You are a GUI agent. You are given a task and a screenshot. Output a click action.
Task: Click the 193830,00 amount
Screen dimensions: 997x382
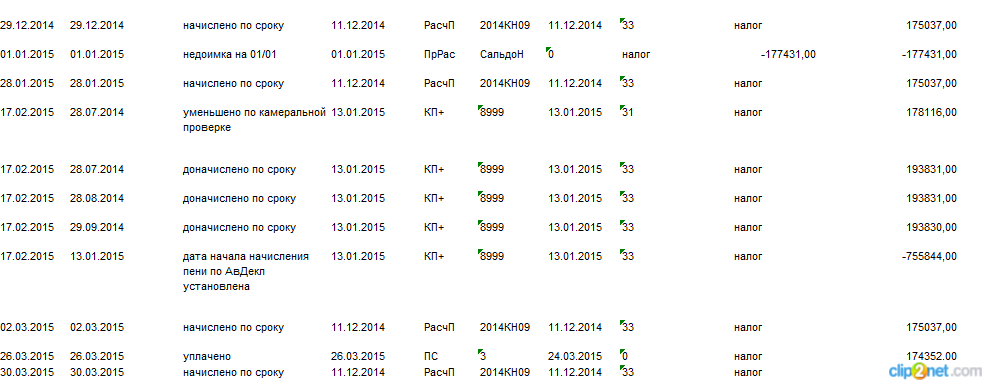pos(932,228)
